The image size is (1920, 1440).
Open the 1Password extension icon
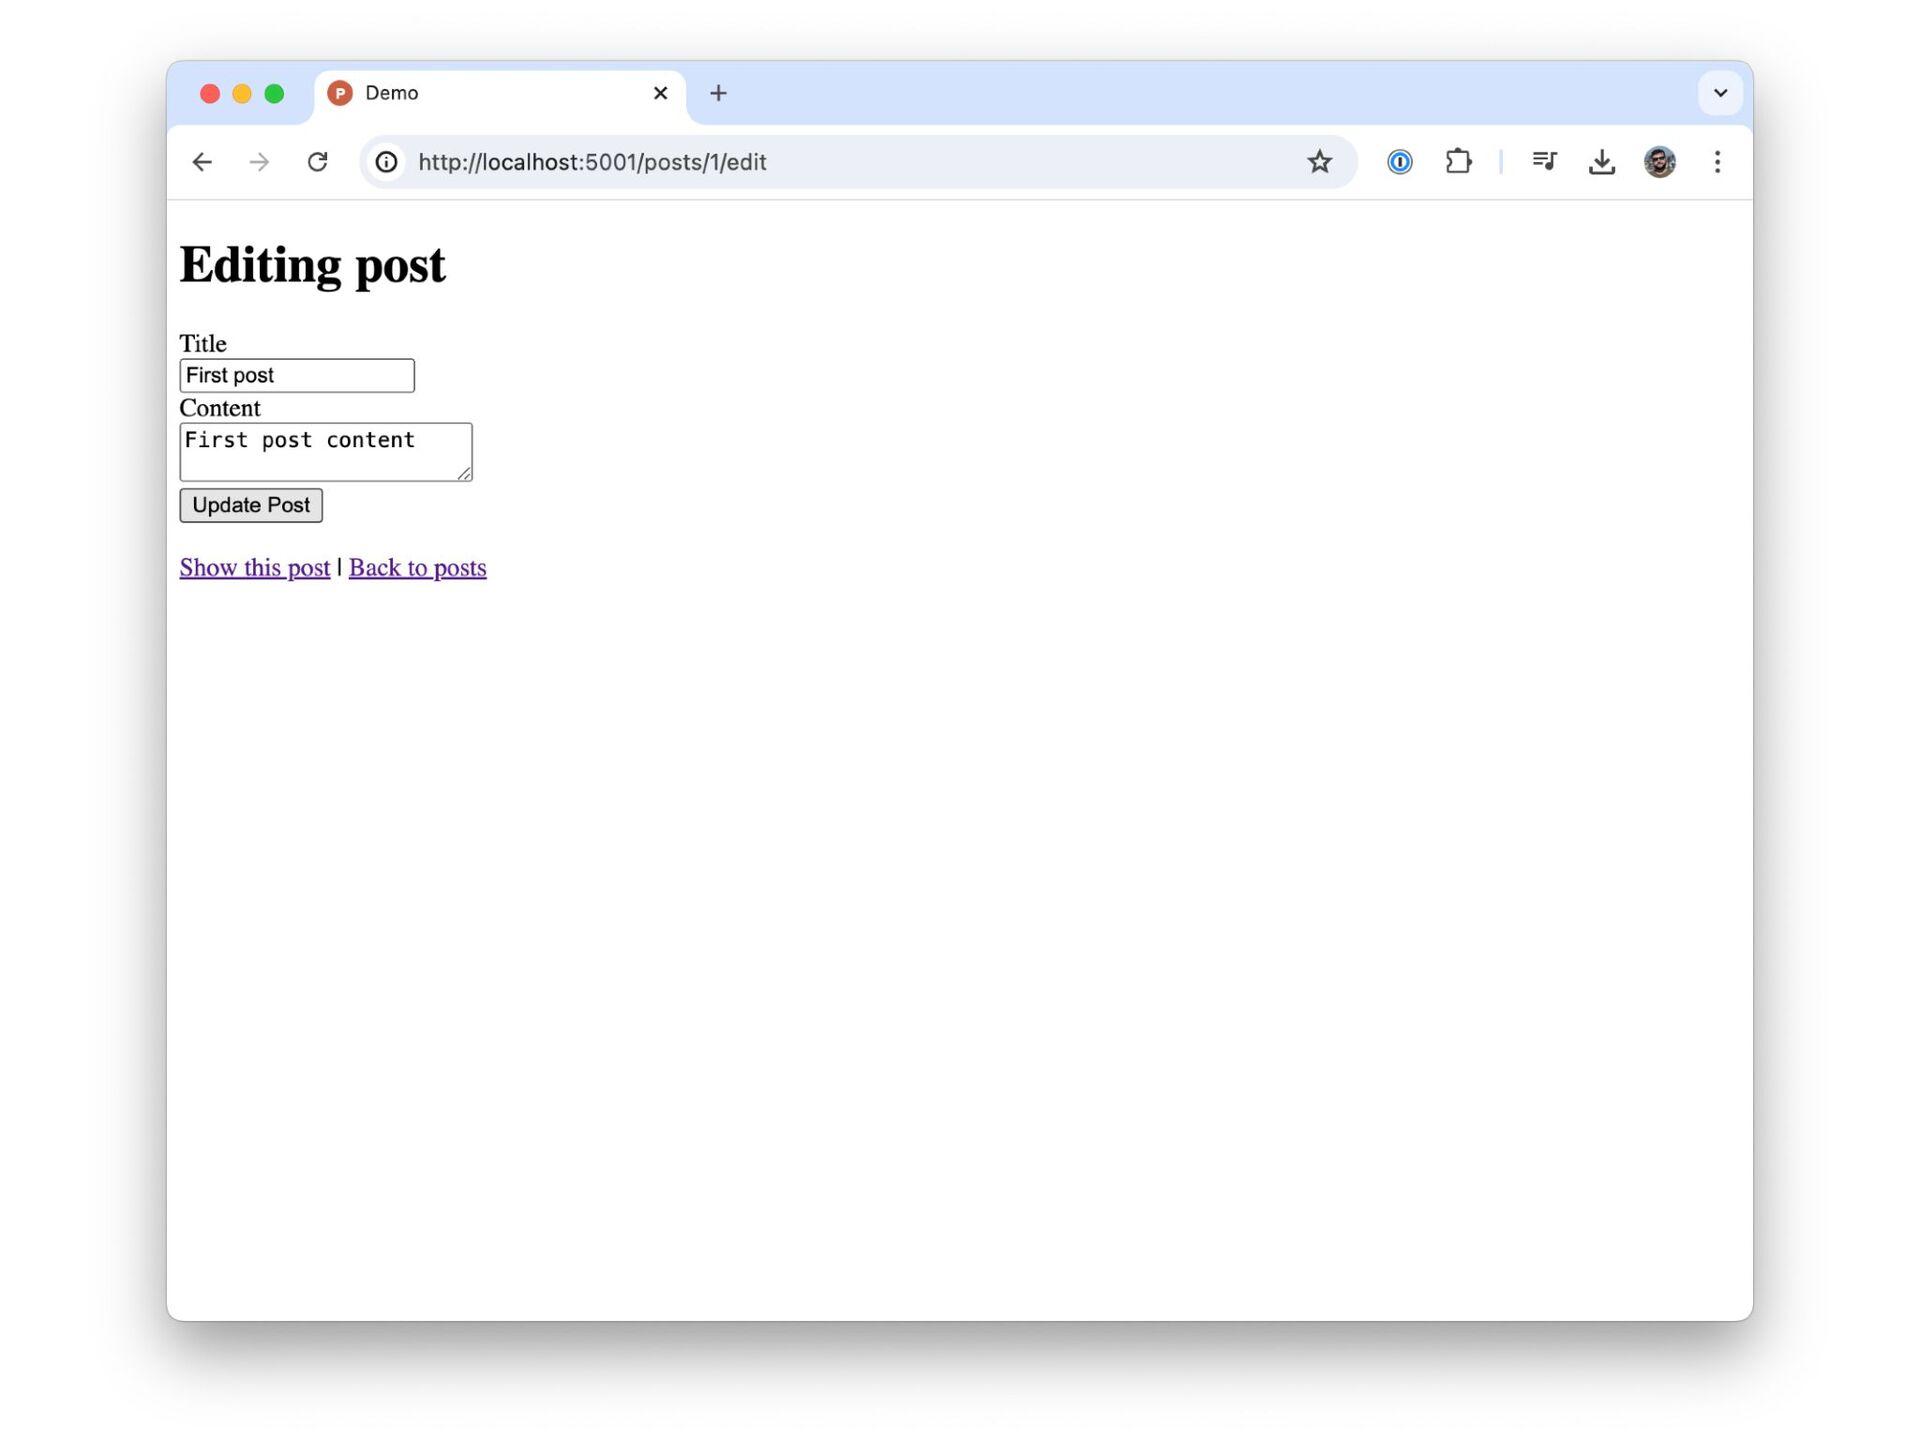pyautogui.click(x=1399, y=162)
